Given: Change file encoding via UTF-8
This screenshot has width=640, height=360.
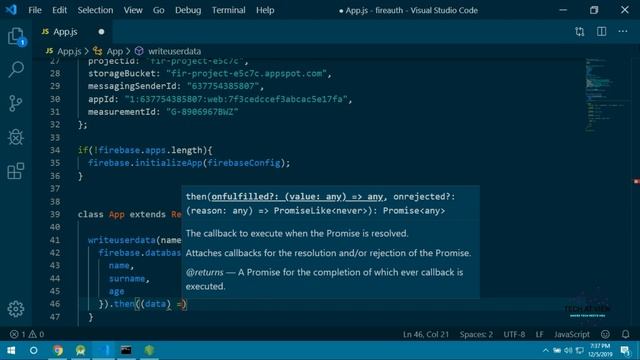Looking at the screenshot, I should [514, 334].
